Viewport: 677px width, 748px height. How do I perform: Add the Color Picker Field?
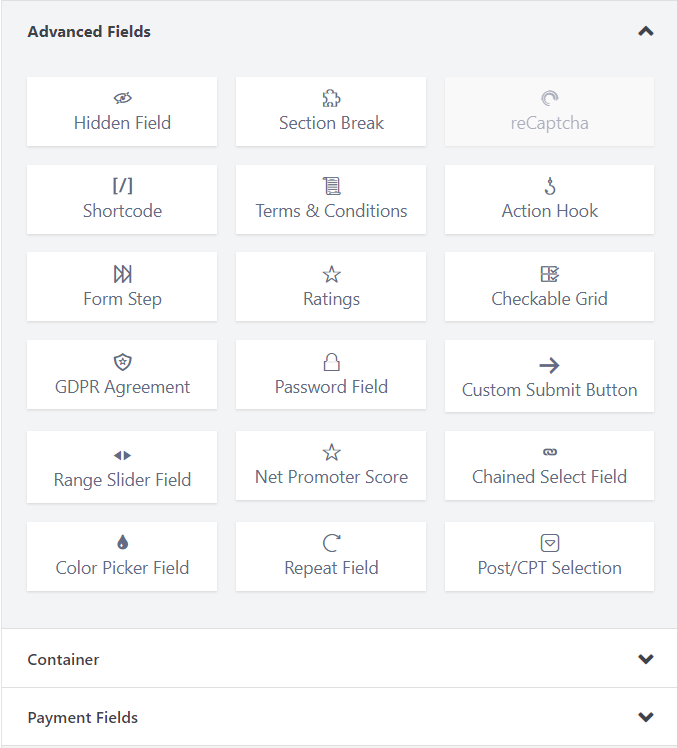tap(122, 556)
